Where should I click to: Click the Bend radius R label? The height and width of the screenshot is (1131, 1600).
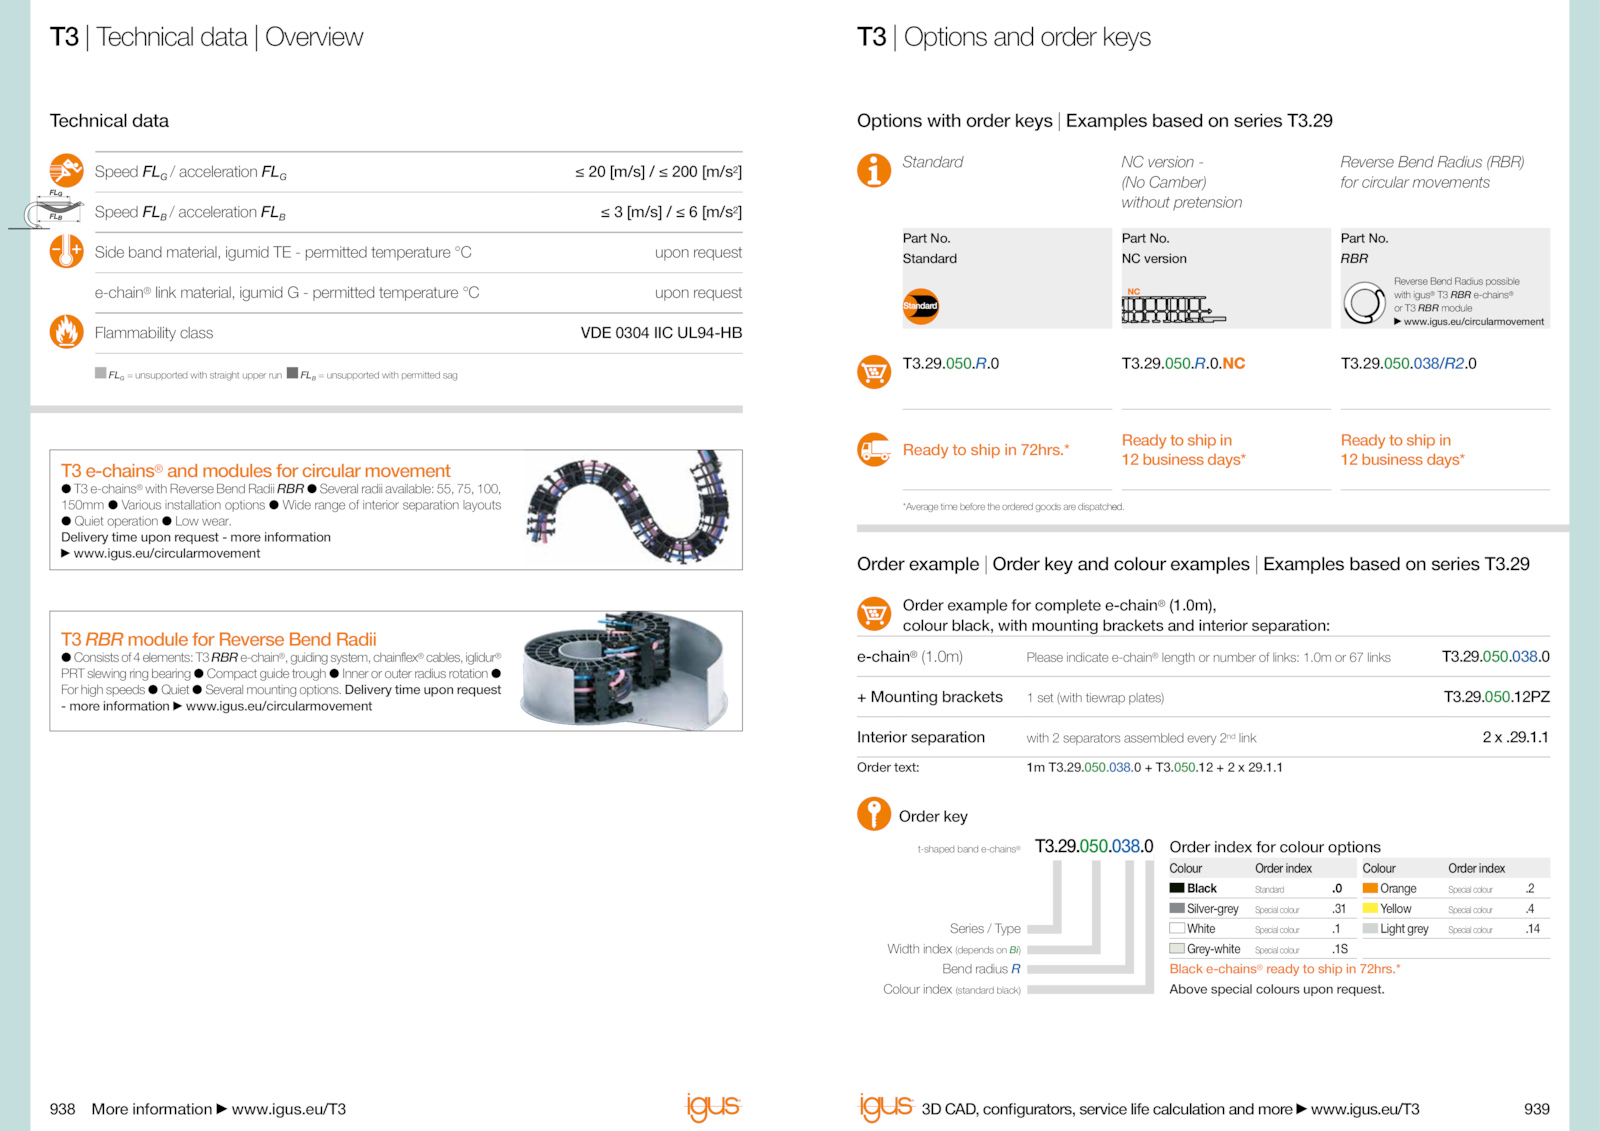(981, 969)
